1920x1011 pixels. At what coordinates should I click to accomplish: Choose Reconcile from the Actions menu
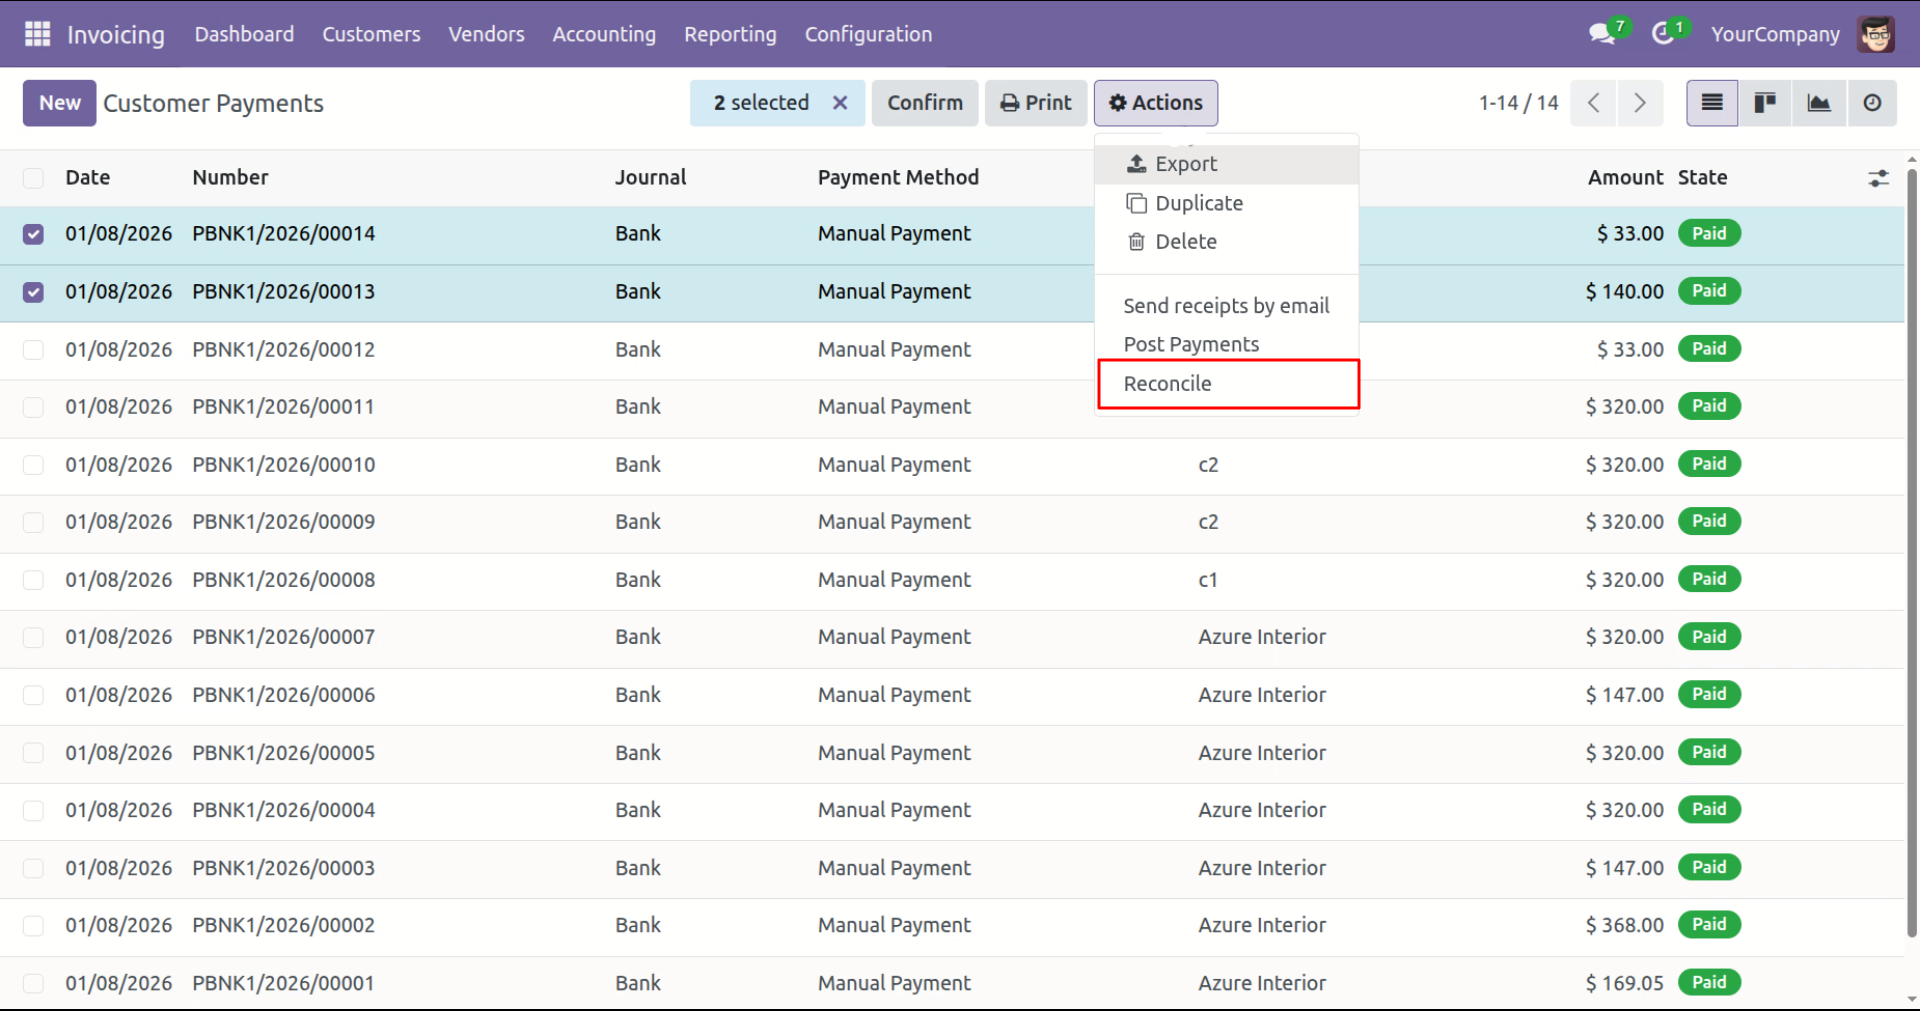click(x=1167, y=384)
